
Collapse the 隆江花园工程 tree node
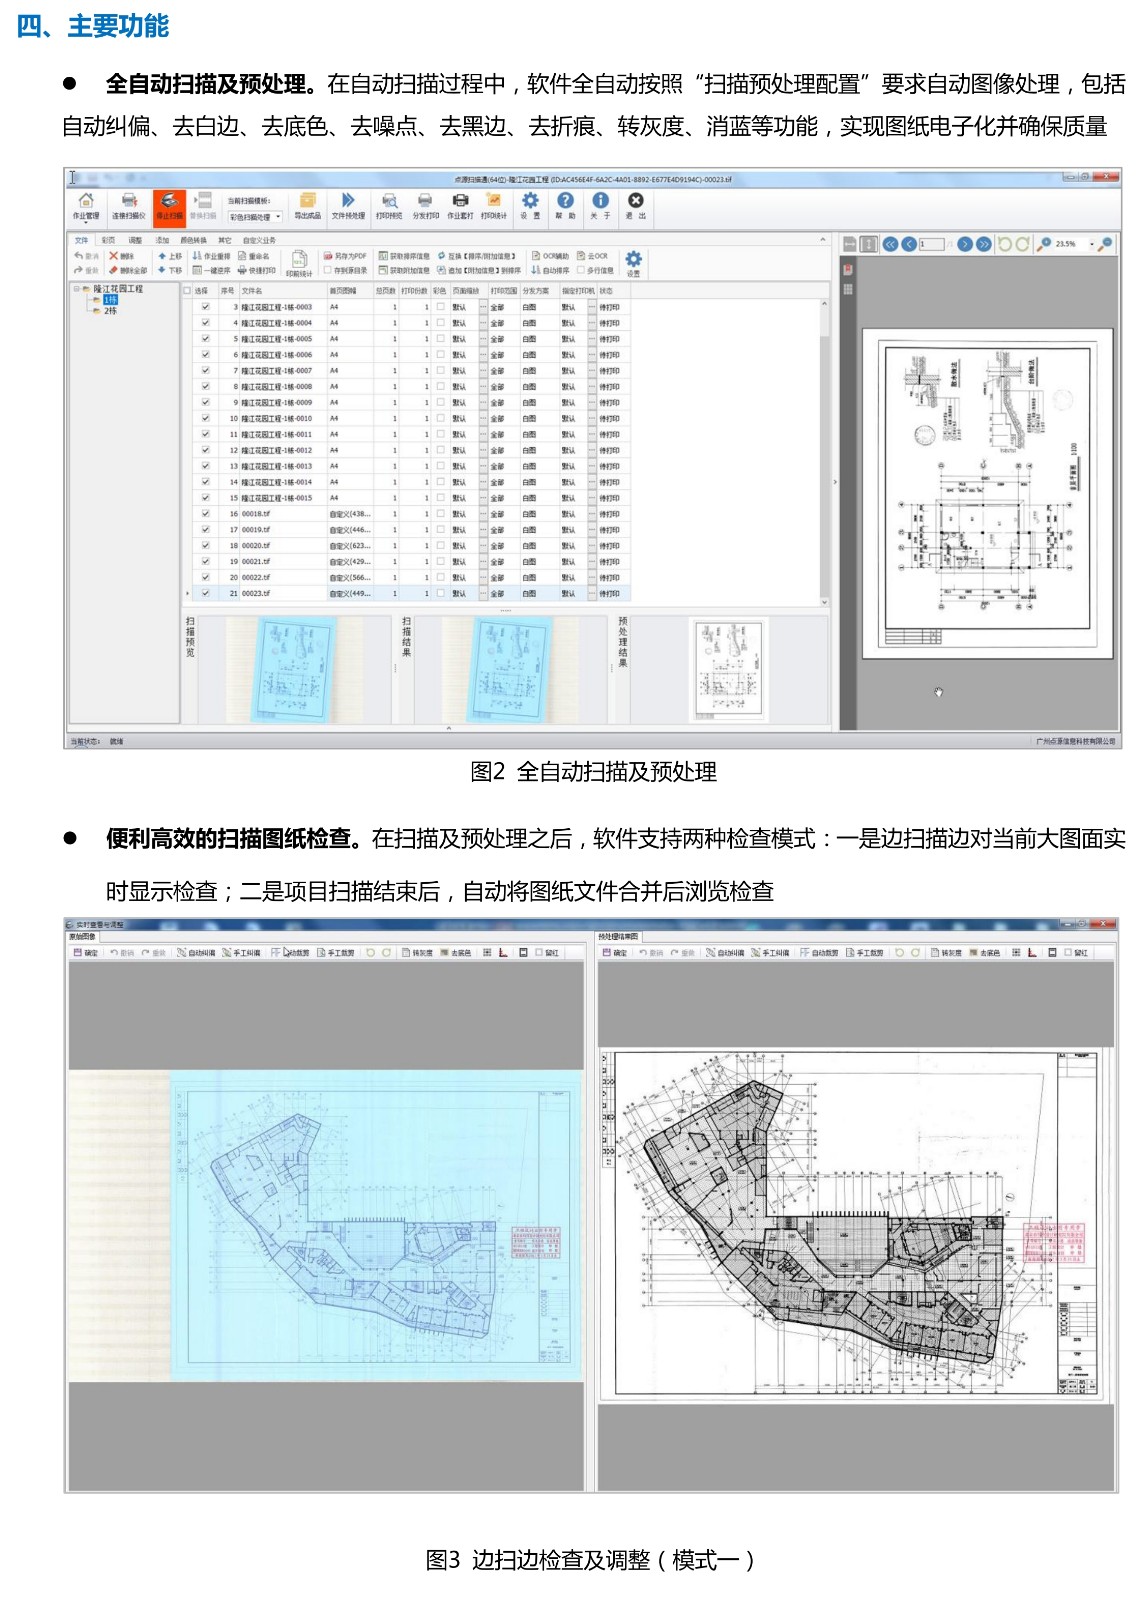tap(75, 289)
